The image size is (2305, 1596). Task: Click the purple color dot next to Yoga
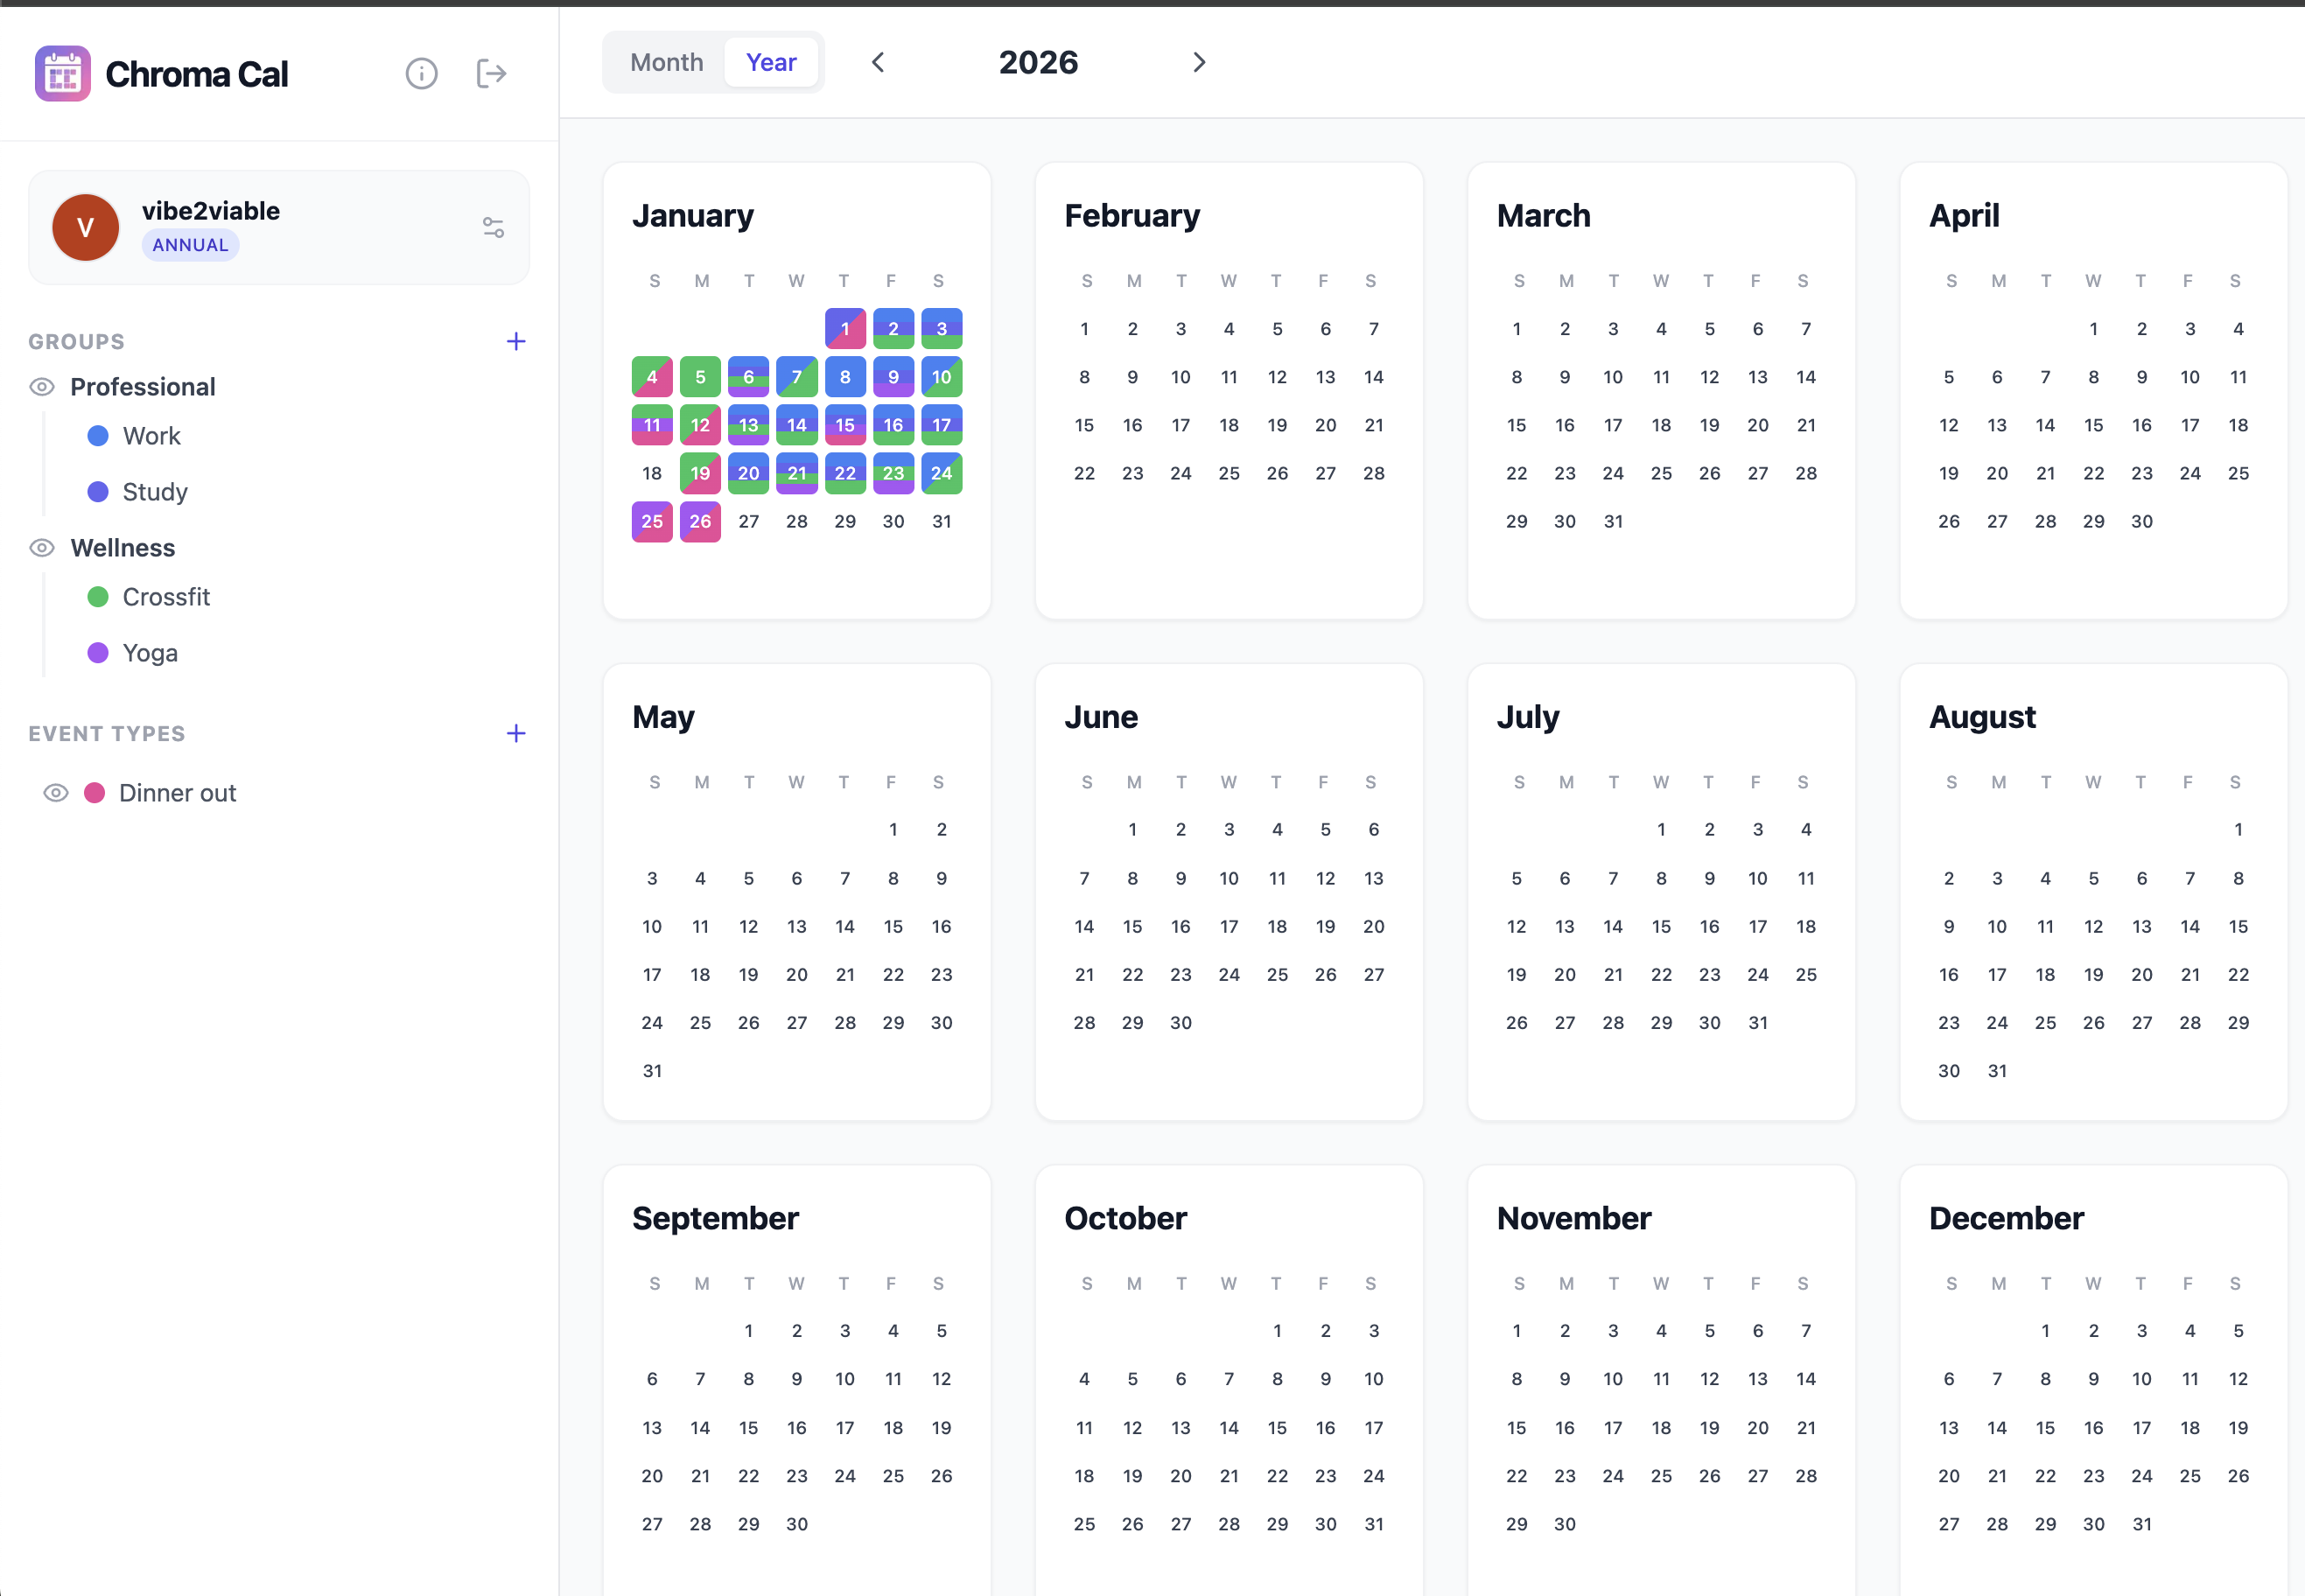(x=97, y=652)
